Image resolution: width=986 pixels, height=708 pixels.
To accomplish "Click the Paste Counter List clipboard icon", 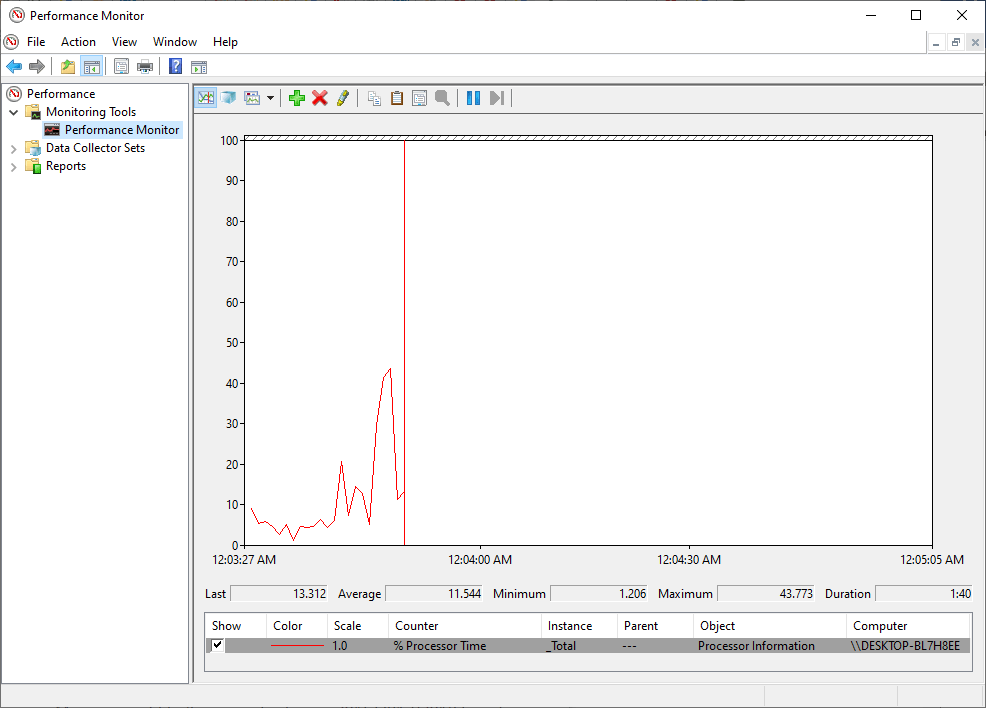I will click(397, 97).
